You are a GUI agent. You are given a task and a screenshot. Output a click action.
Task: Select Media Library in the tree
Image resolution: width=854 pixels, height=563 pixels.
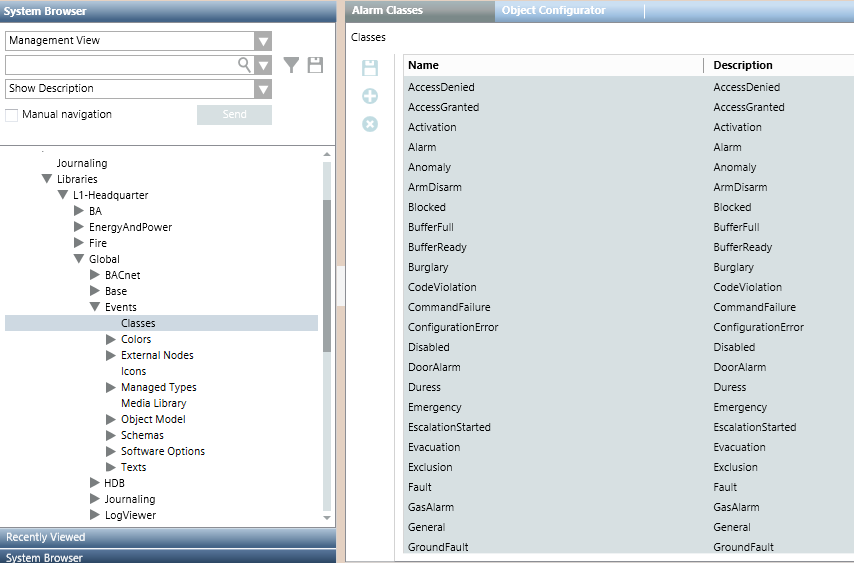pos(153,404)
